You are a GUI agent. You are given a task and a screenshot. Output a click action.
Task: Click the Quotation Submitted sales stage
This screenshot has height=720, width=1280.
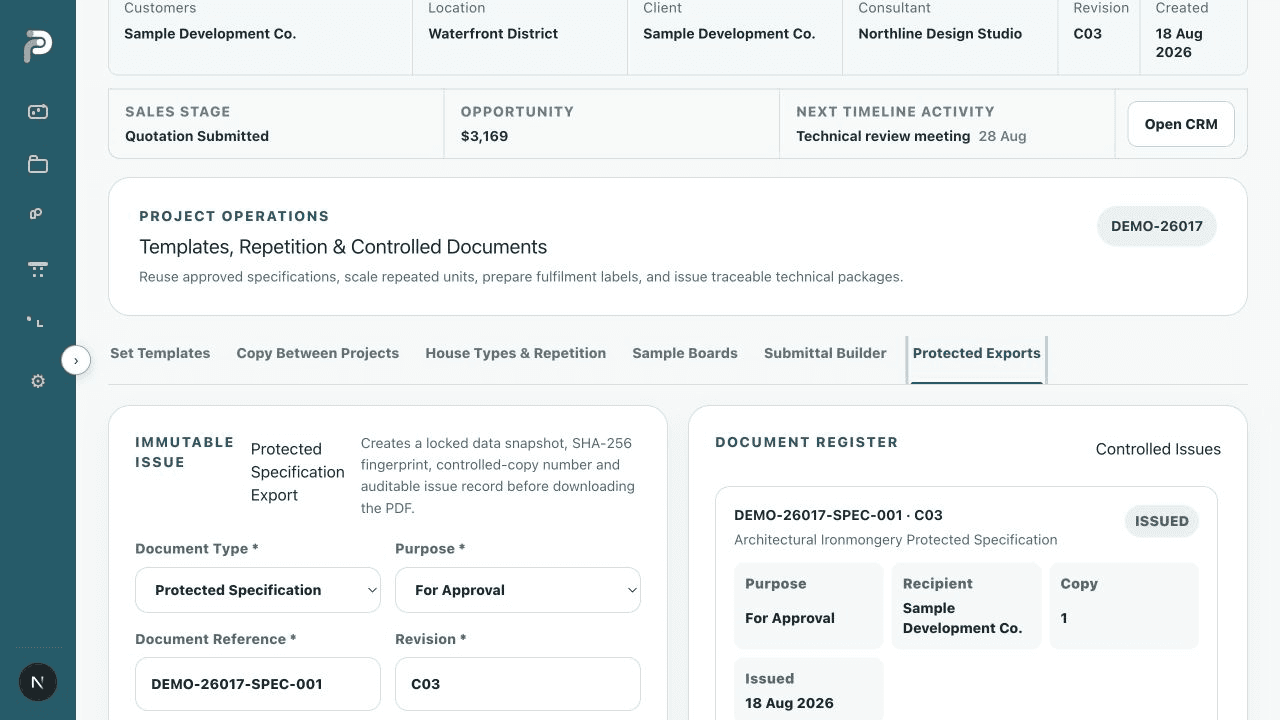tap(197, 136)
